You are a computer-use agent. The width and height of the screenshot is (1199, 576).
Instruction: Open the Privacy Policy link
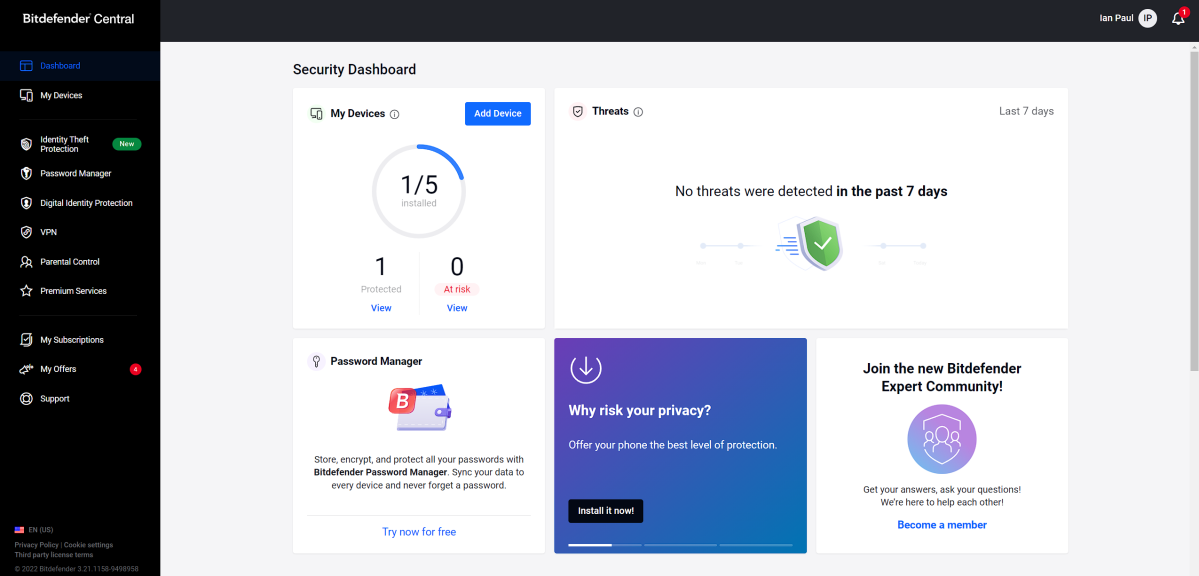pyautogui.click(x=37, y=545)
